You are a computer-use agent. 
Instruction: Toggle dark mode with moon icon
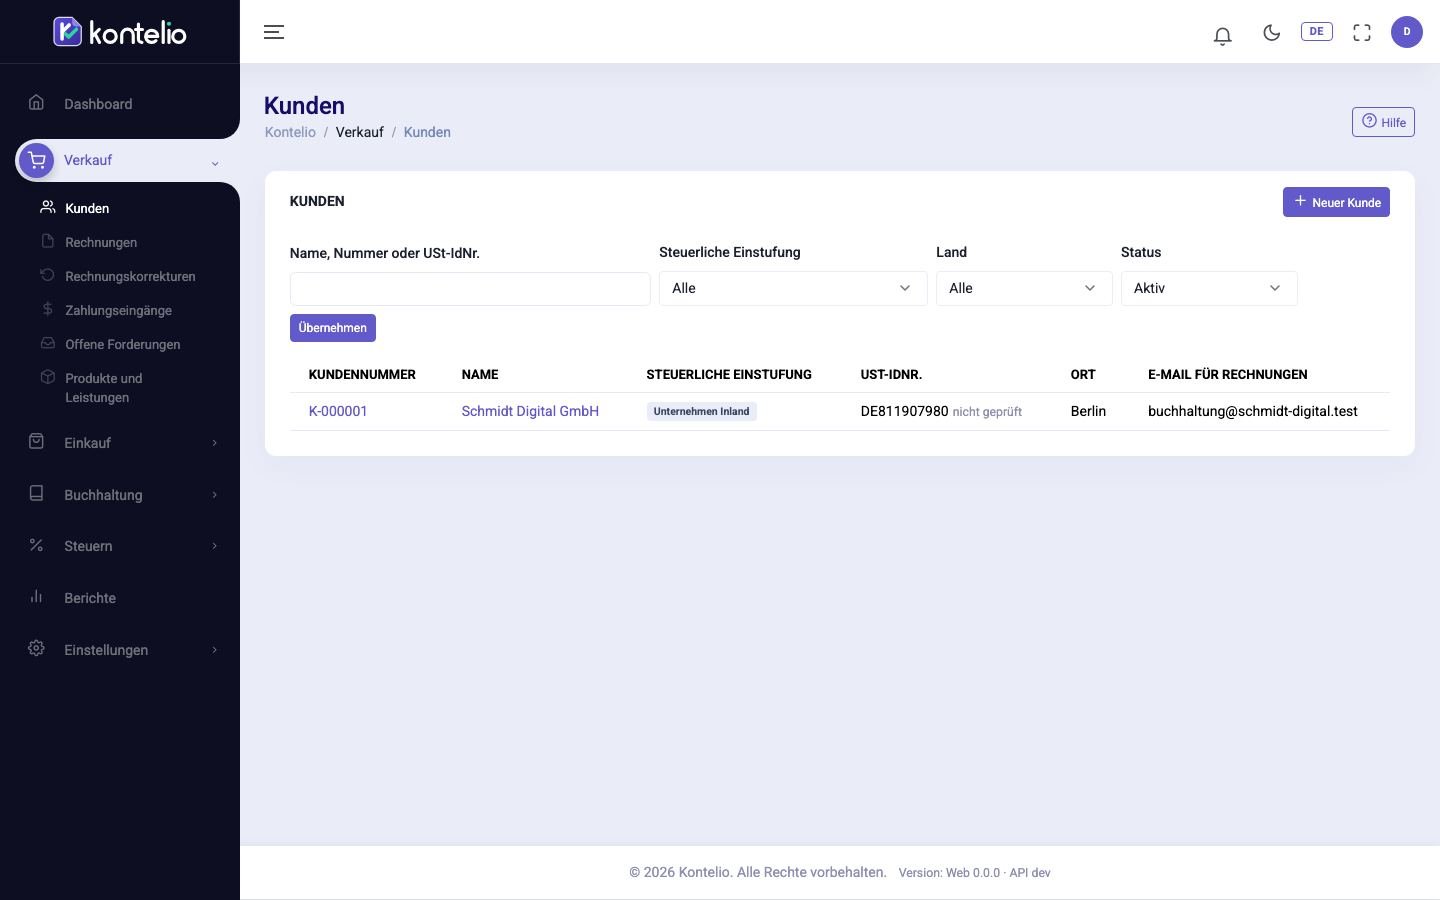[1271, 32]
